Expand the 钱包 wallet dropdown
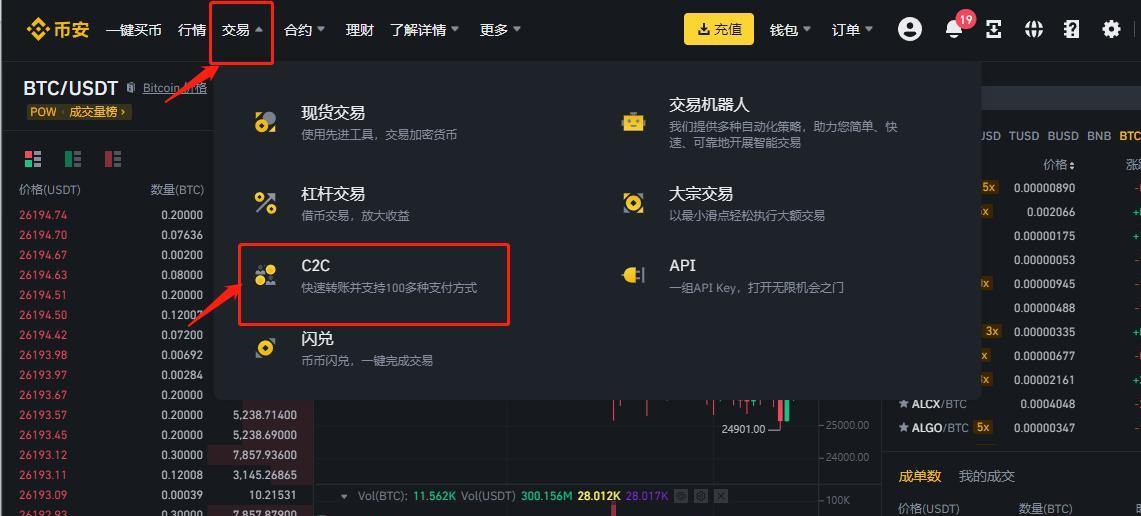The image size is (1141, 516). point(790,30)
